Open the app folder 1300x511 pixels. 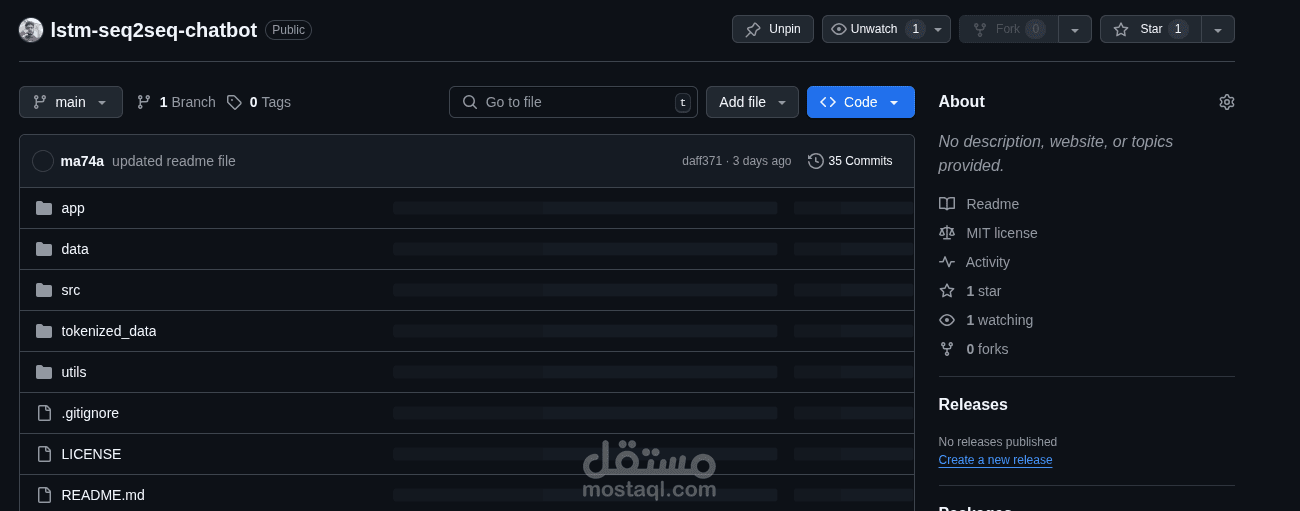(73, 208)
